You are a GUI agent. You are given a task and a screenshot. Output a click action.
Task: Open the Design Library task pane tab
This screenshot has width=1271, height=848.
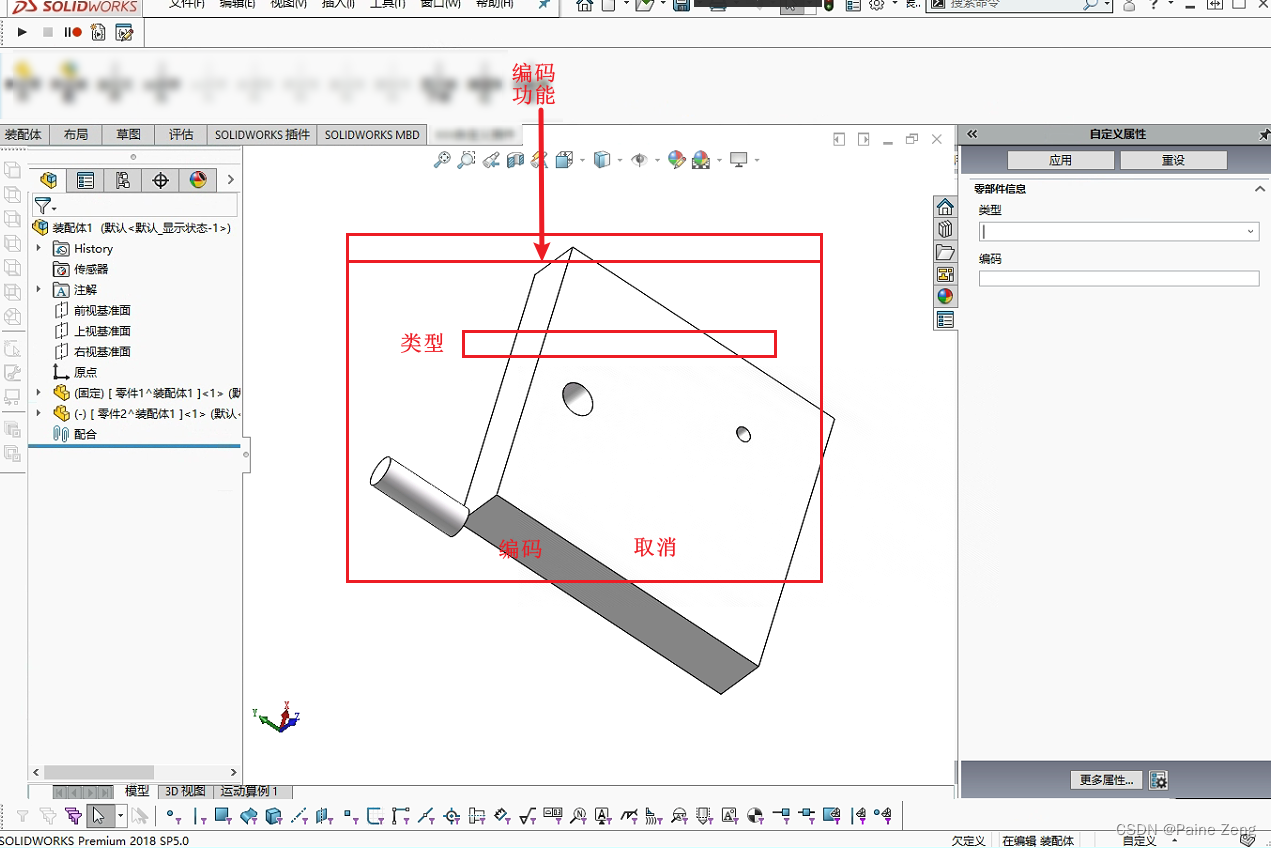point(945,229)
